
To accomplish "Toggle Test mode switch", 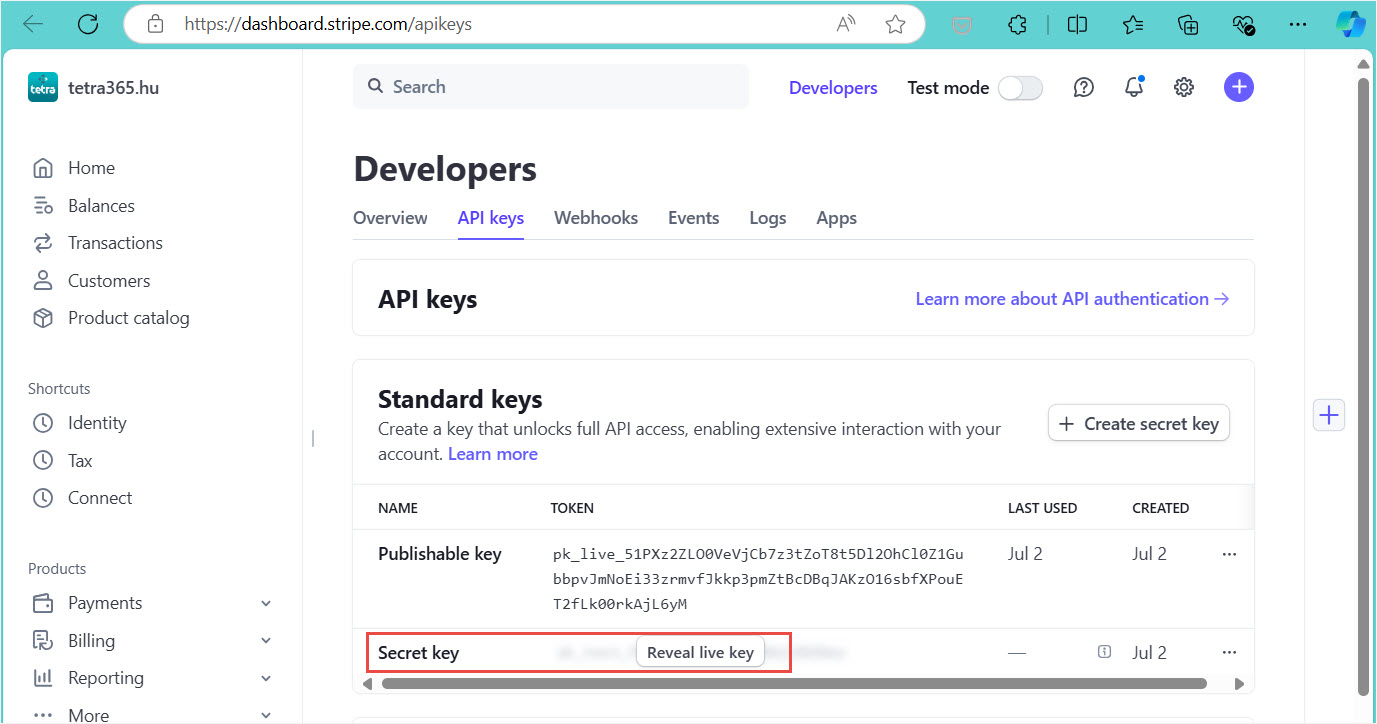I will pos(1020,88).
